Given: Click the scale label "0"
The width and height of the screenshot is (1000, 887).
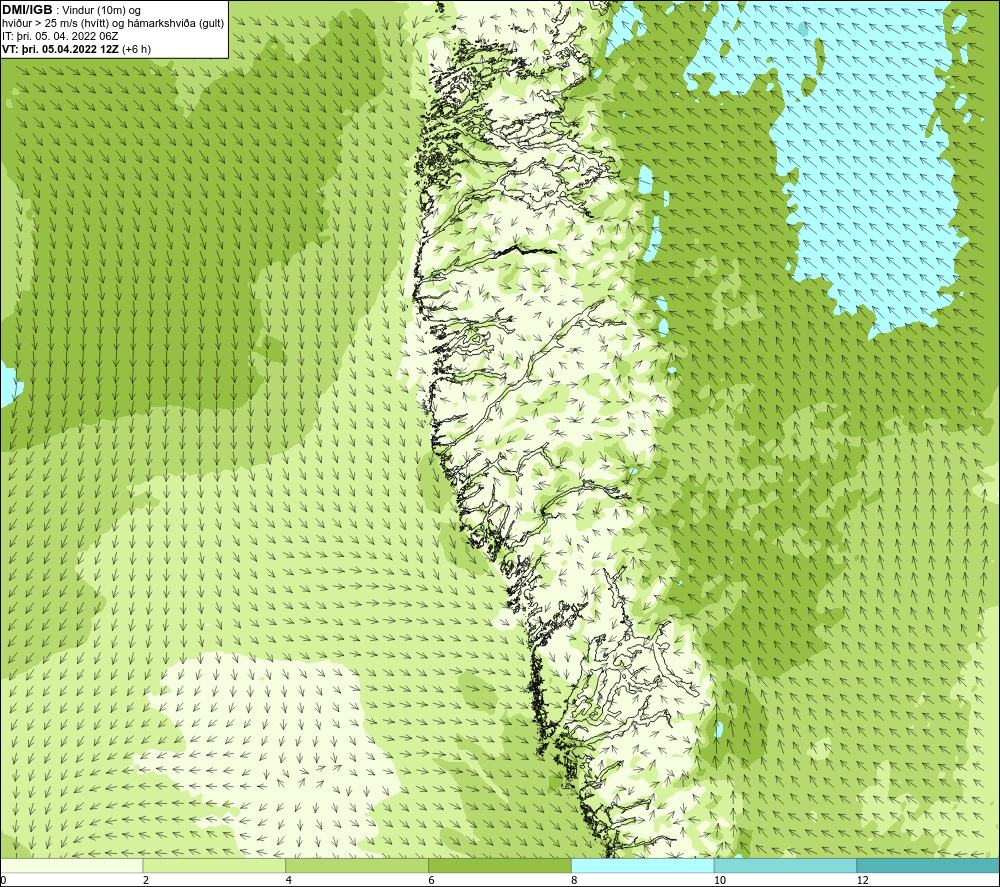Looking at the screenshot, I should [x=3, y=881].
